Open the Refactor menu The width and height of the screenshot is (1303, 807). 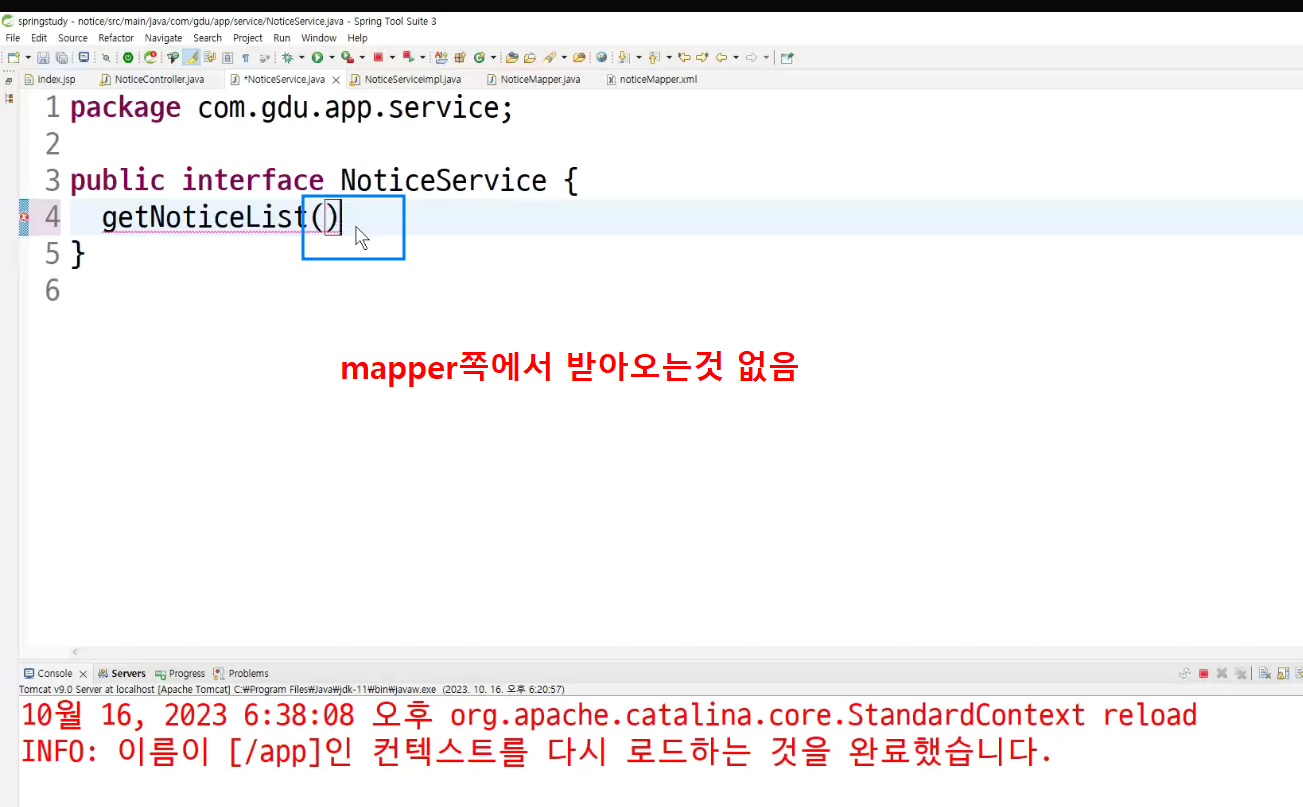[x=116, y=38]
